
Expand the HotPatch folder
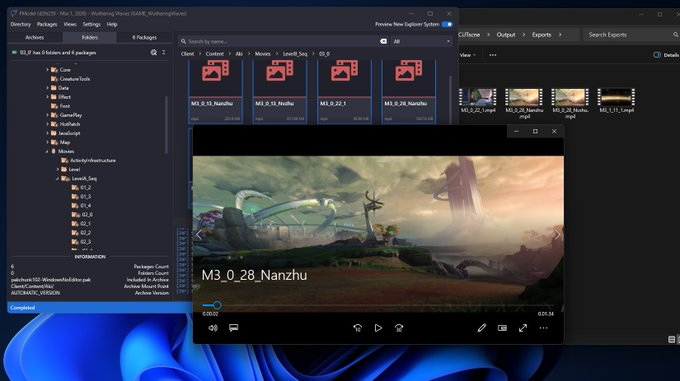(47, 124)
